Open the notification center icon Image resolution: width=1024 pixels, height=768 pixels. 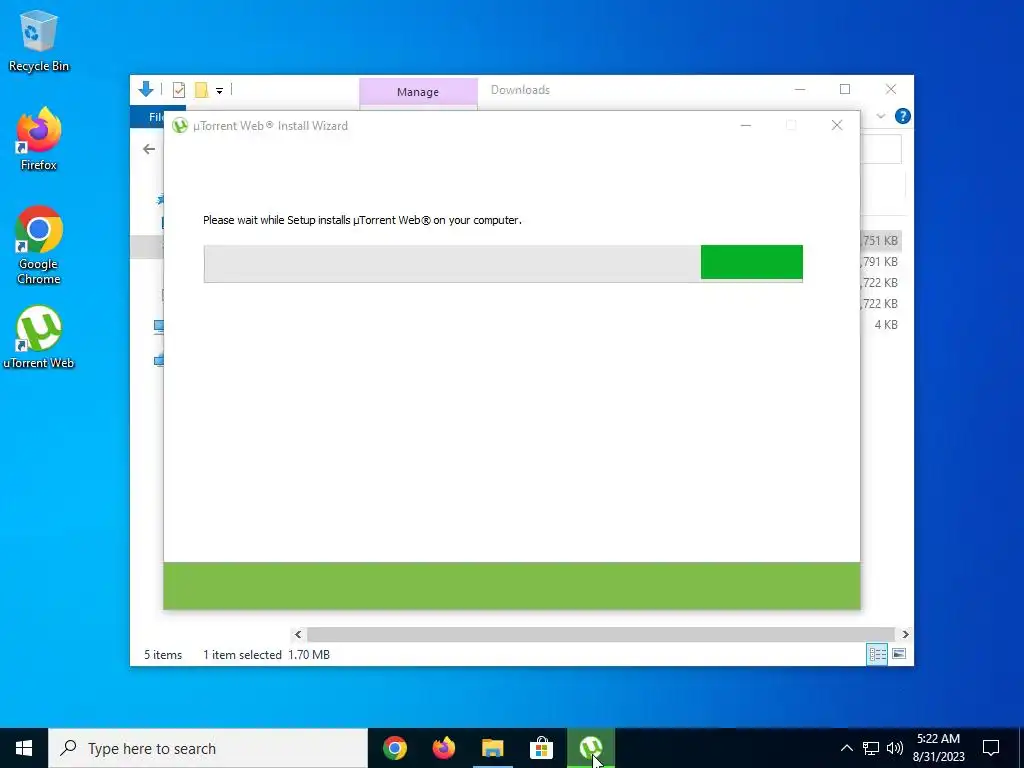991,748
